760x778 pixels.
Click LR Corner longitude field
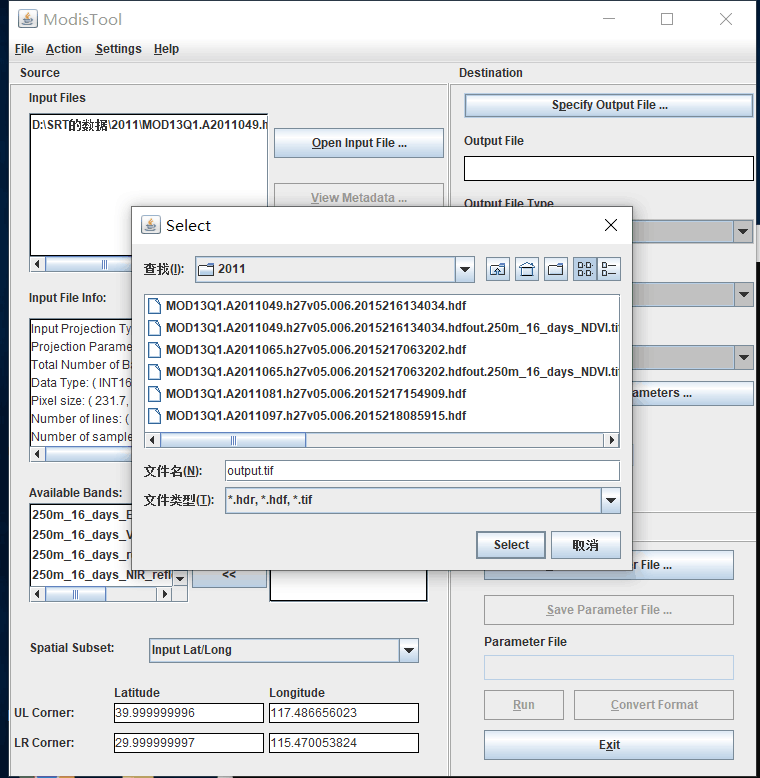click(x=344, y=743)
